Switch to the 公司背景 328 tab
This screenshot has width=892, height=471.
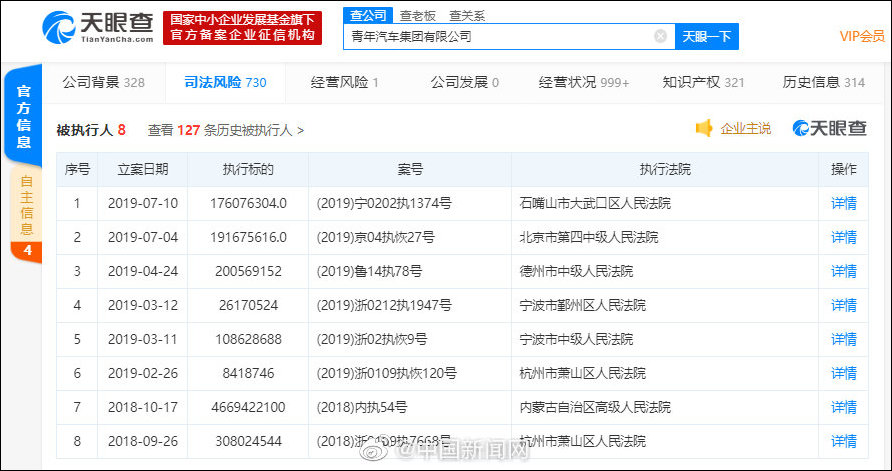(104, 82)
